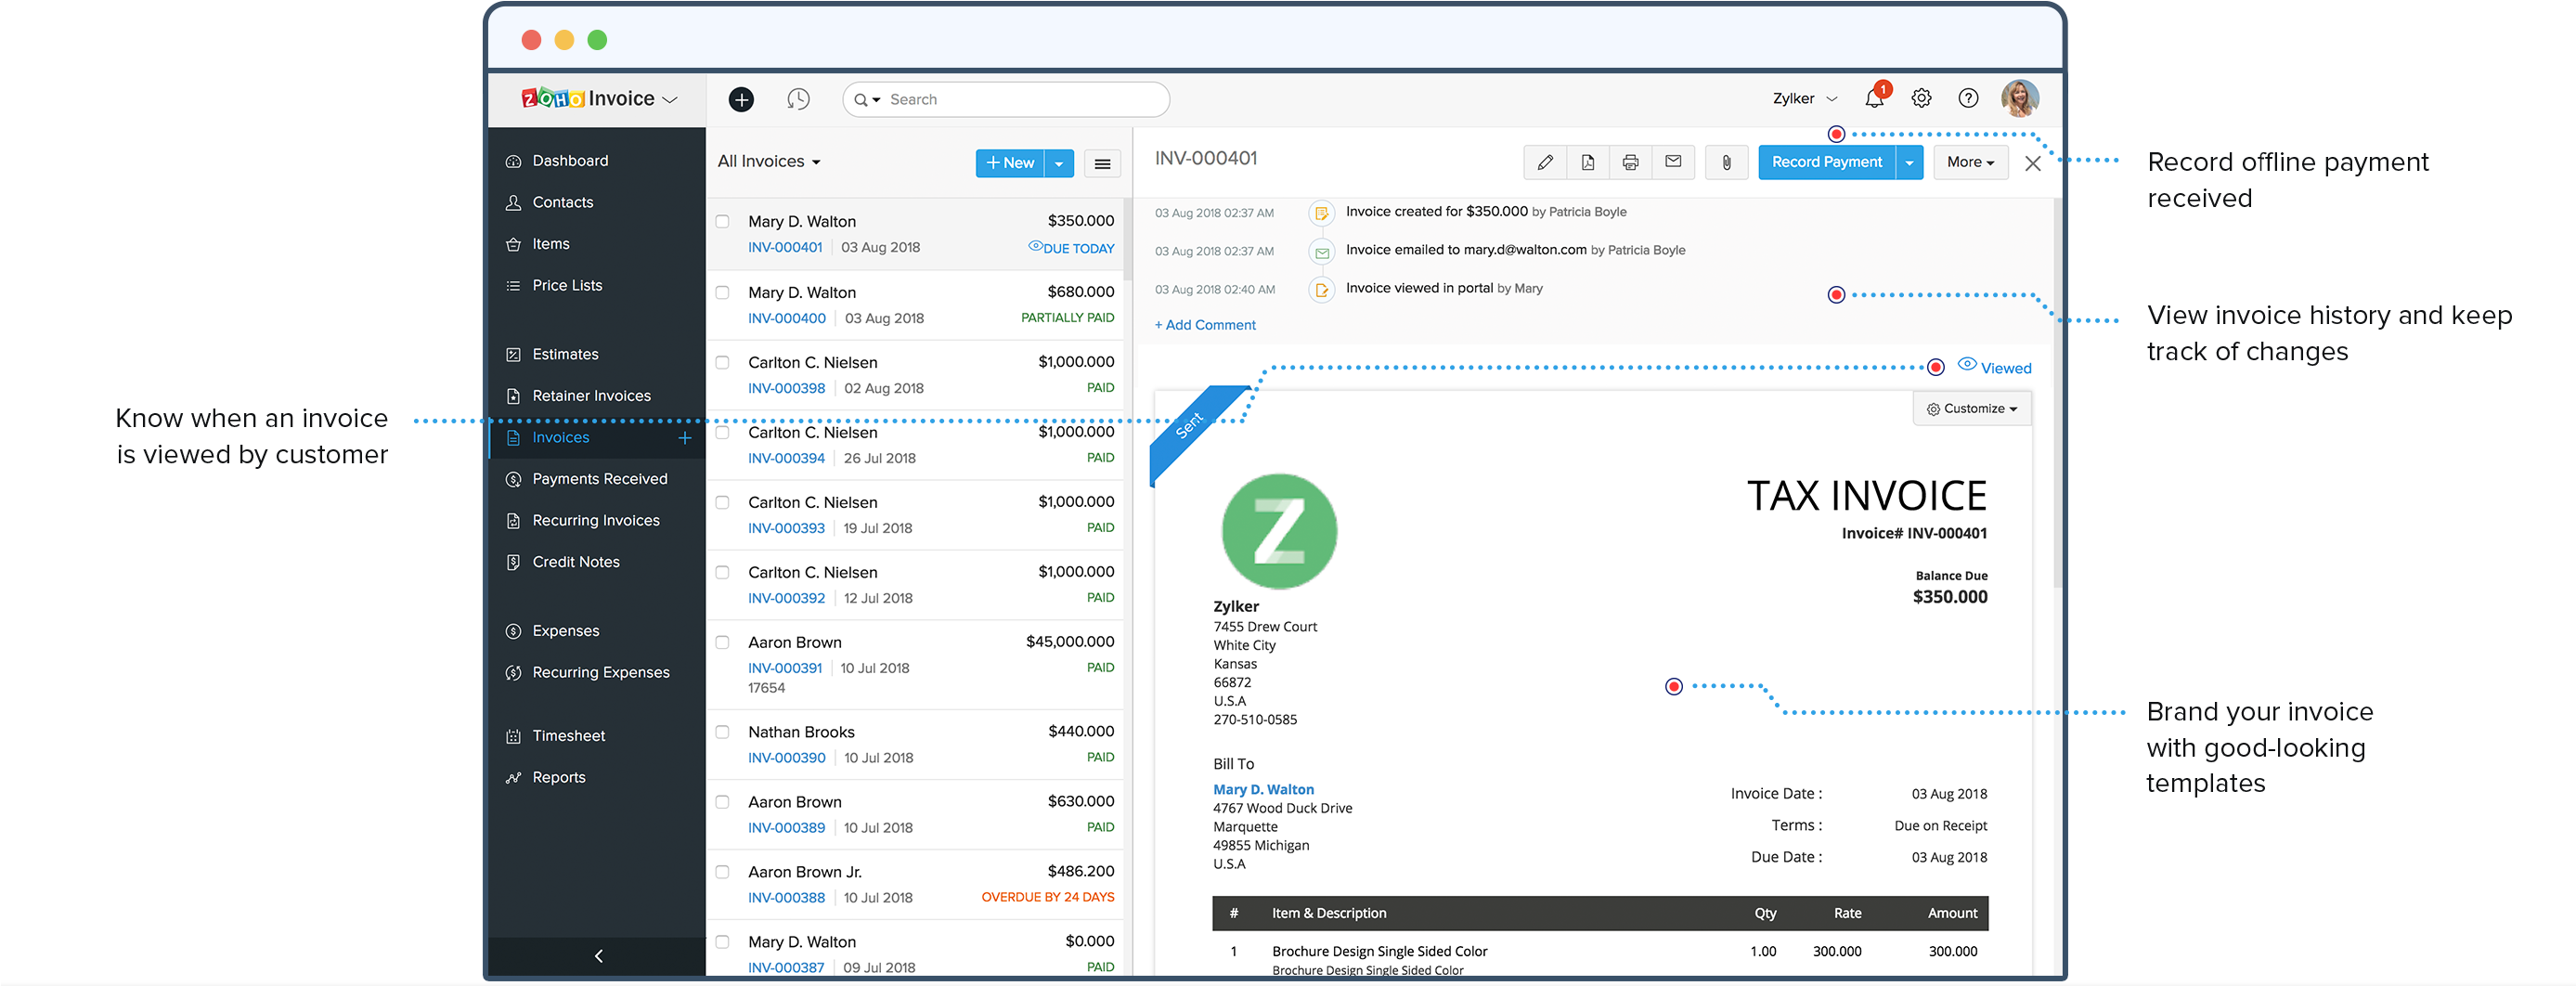Image resolution: width=2576 pixels, height=986 pixels.
Task: Print invoice INV-000401 using the printer icon
Action: coord(1630,162)
